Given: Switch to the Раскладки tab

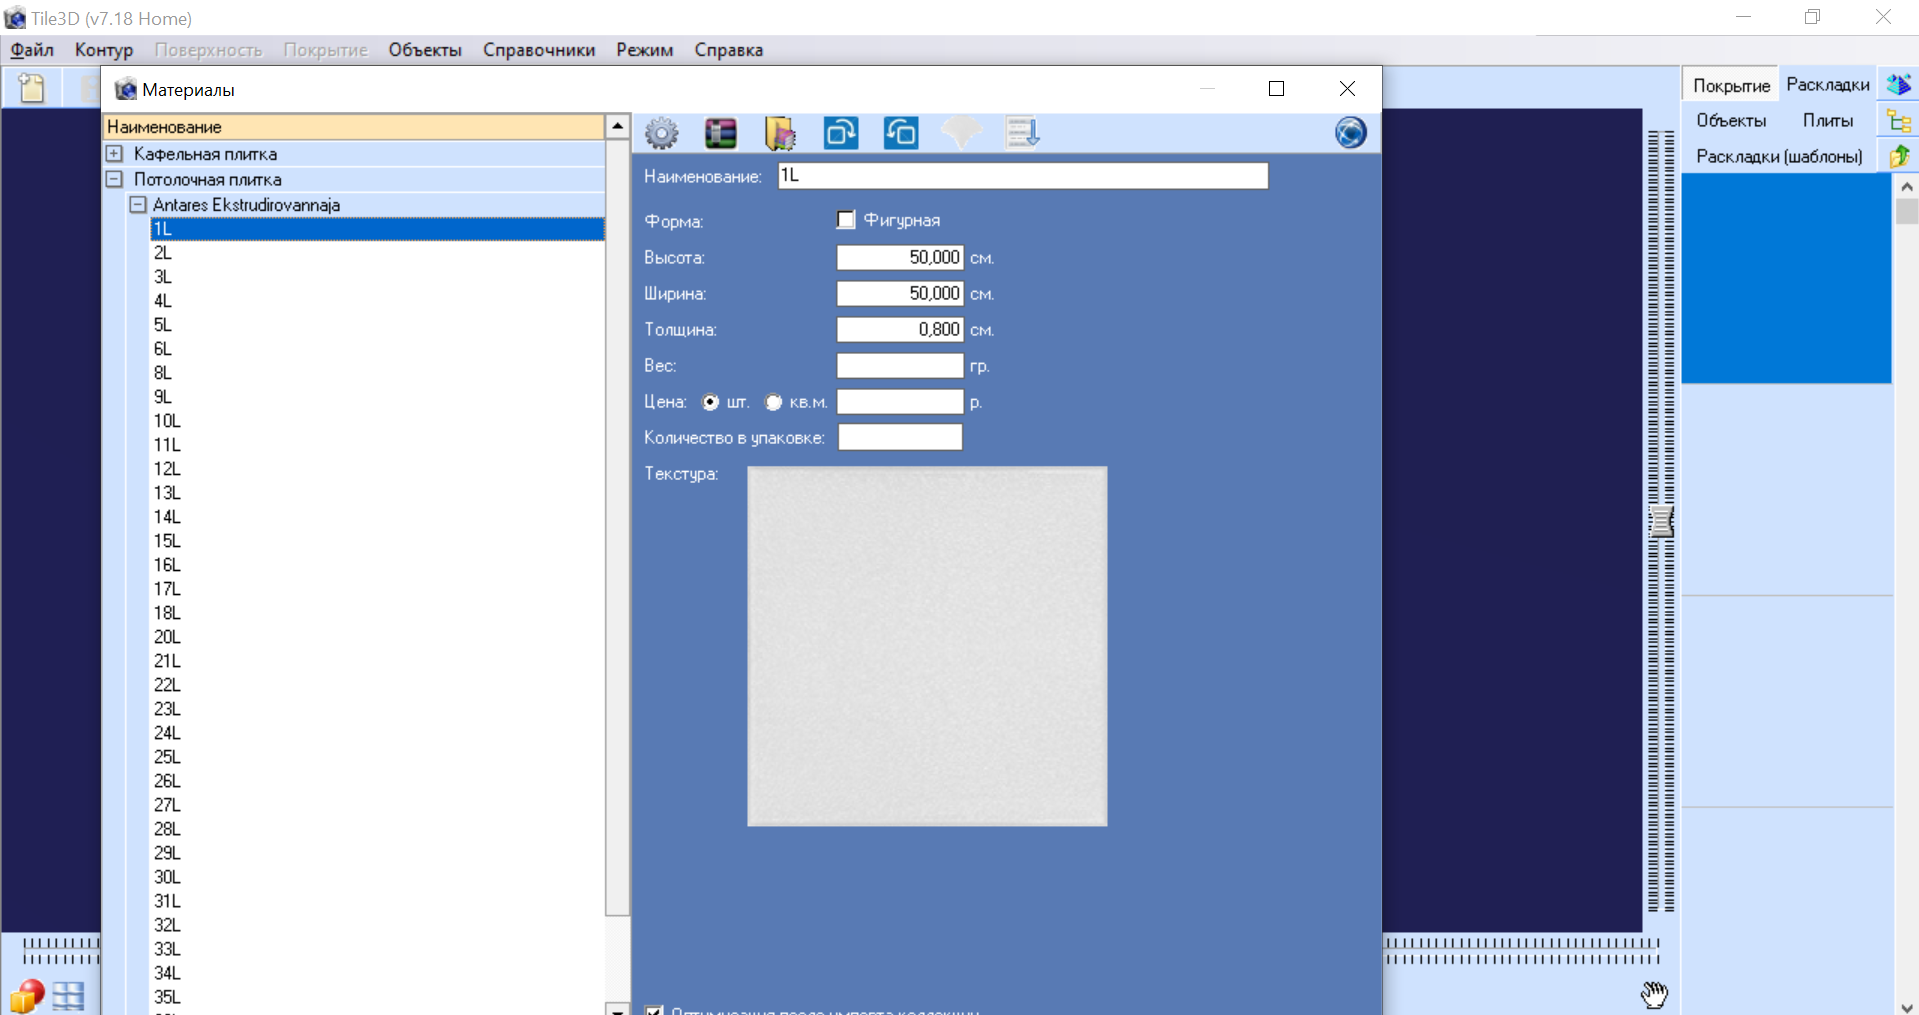Looking at the screenshot, I should [x=1828, y=85].
